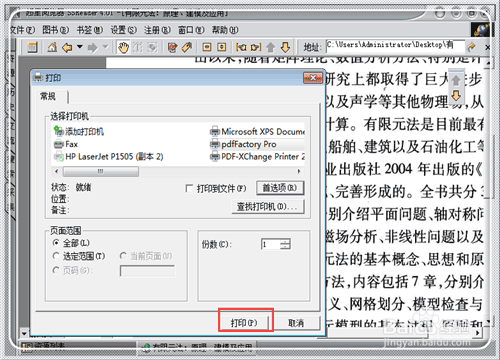This screenshot has width=500, height=360.
Task: Open the dropdown arrow beside back button
Action: pyautogui.click(x=80, y=47)
